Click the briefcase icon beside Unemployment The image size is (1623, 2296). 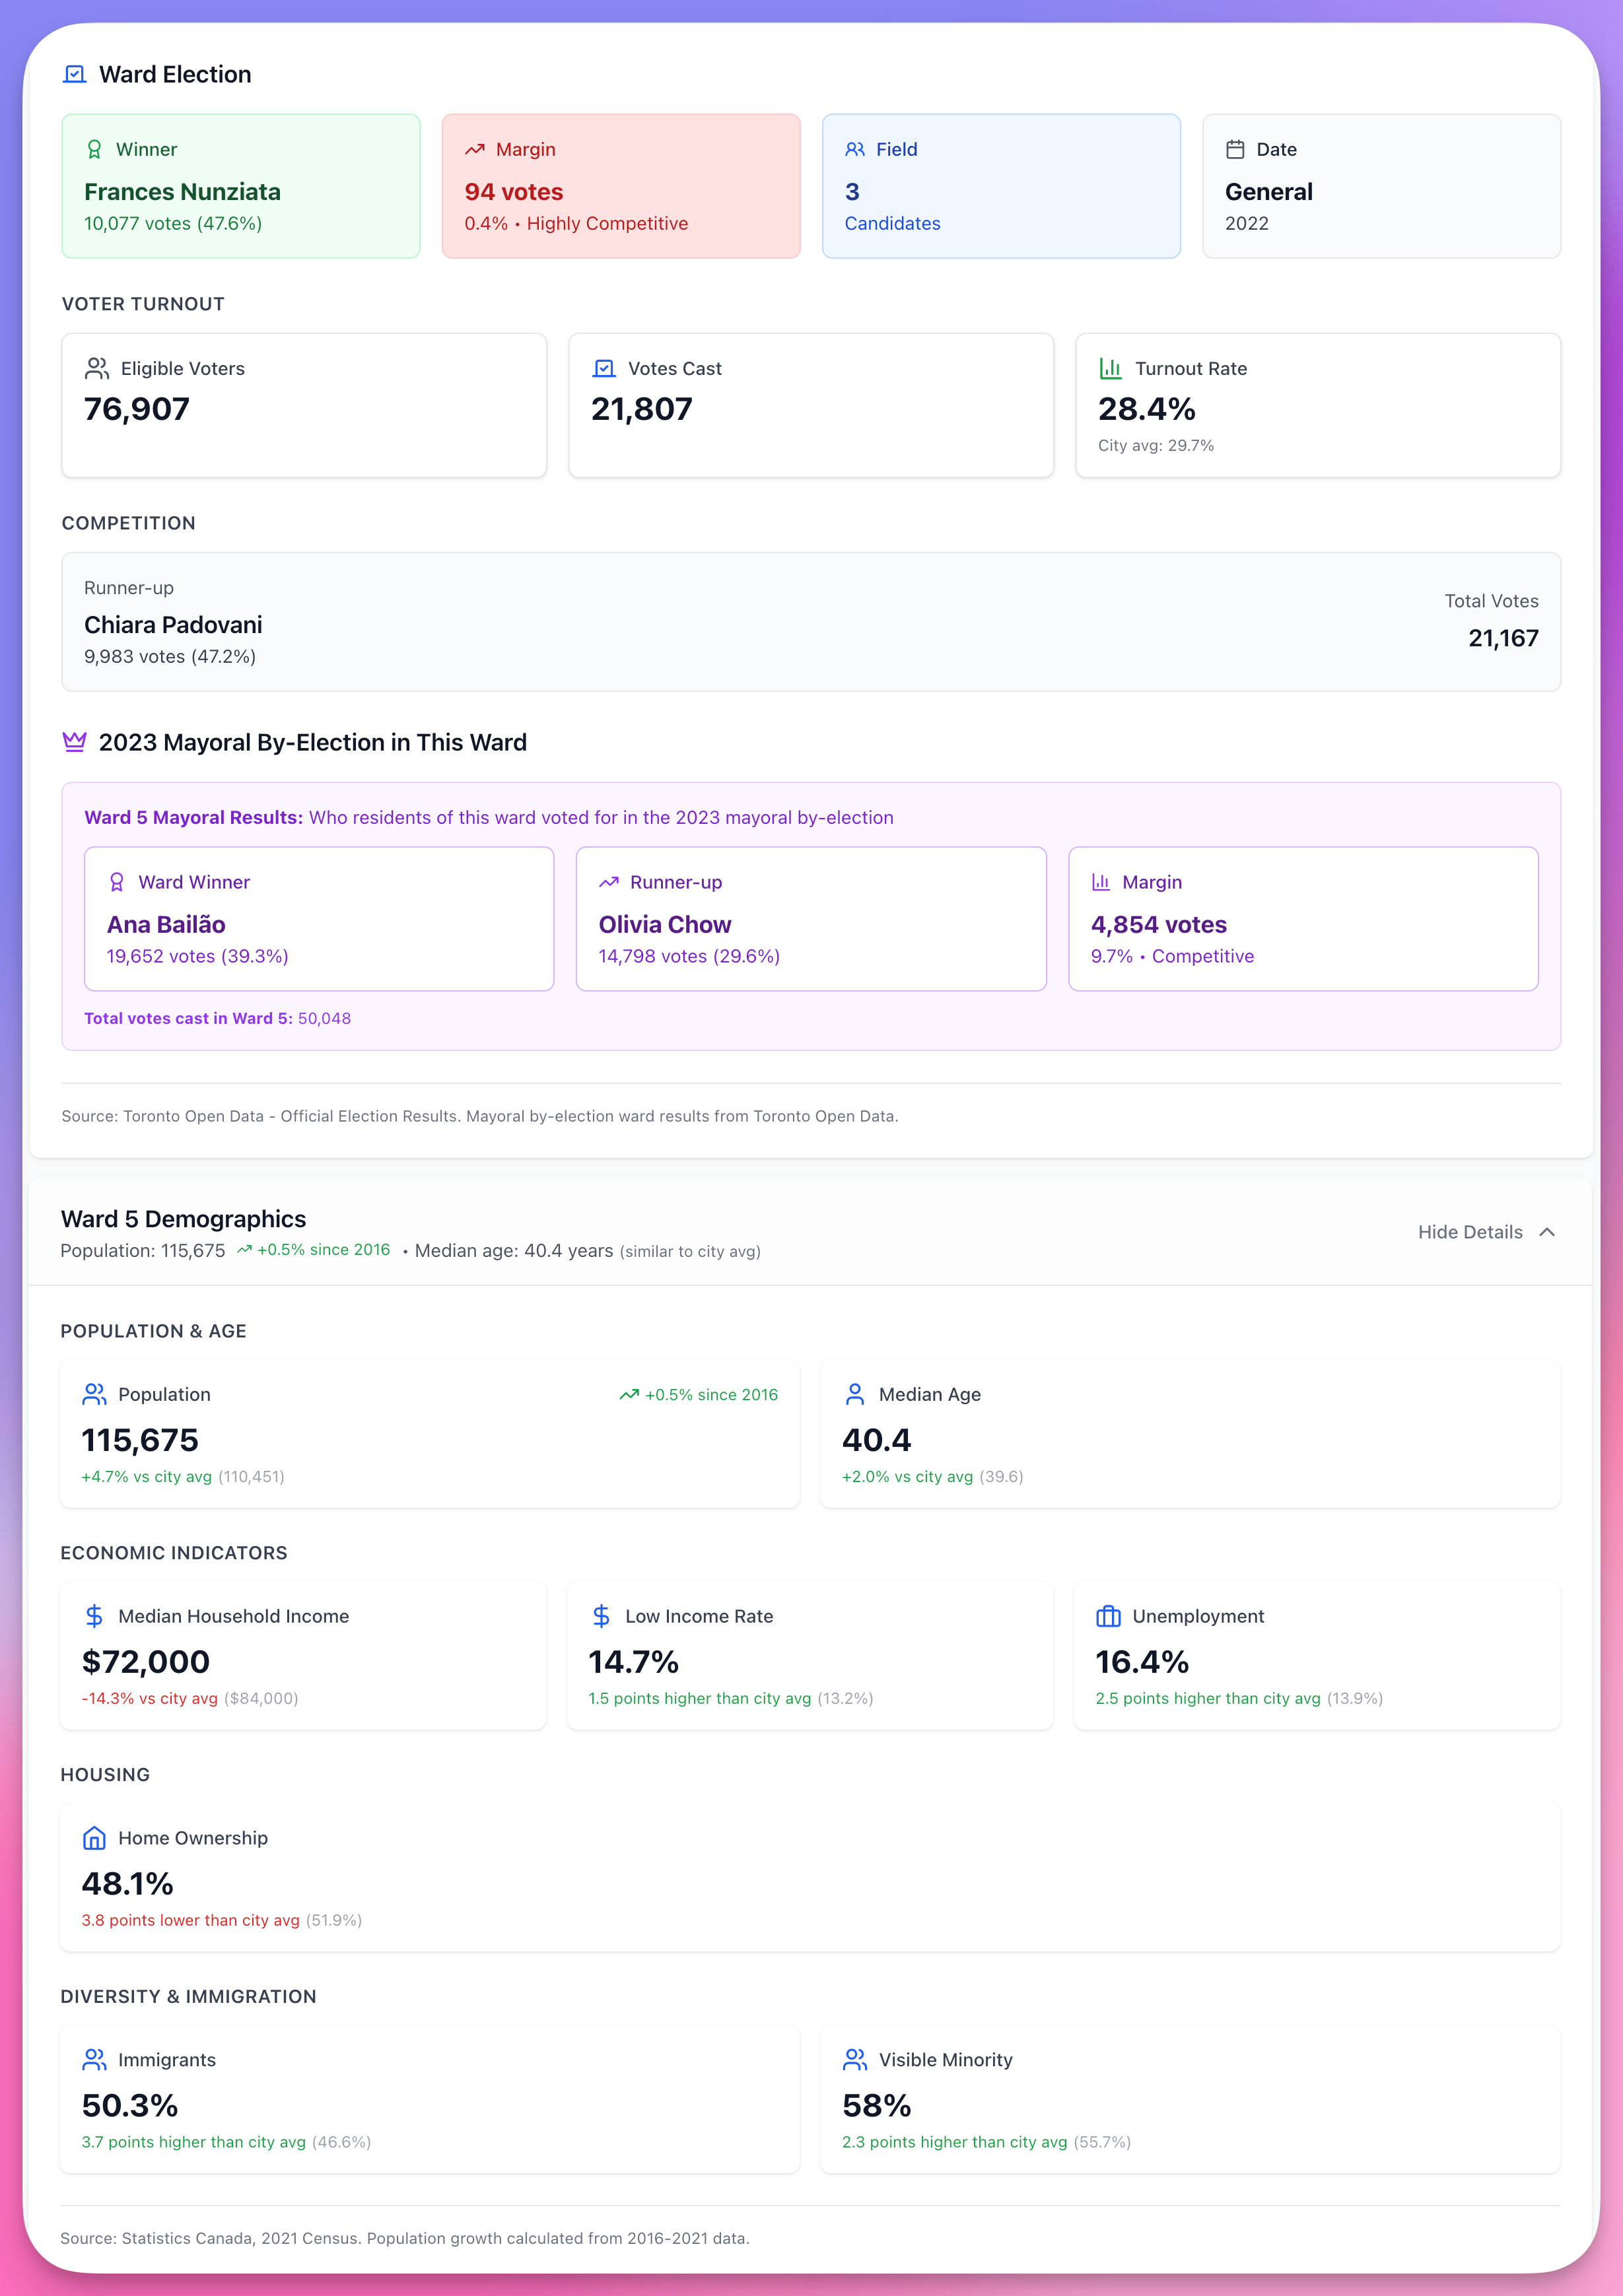click(1108, 1616)
